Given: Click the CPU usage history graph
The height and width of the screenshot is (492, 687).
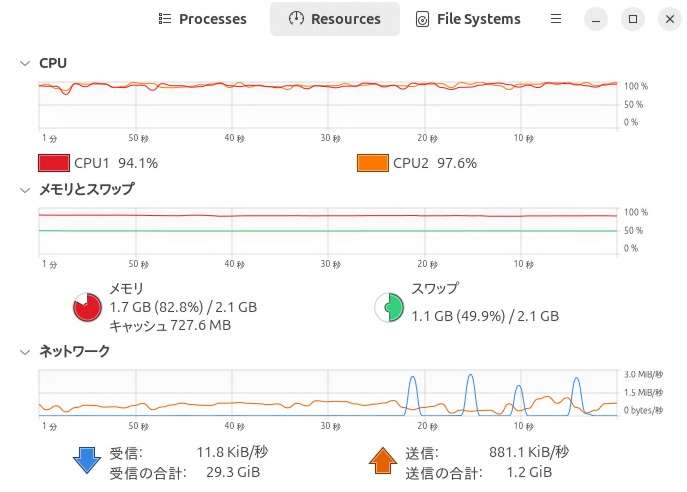Looking at the screenshot, I should click(328, 105).
